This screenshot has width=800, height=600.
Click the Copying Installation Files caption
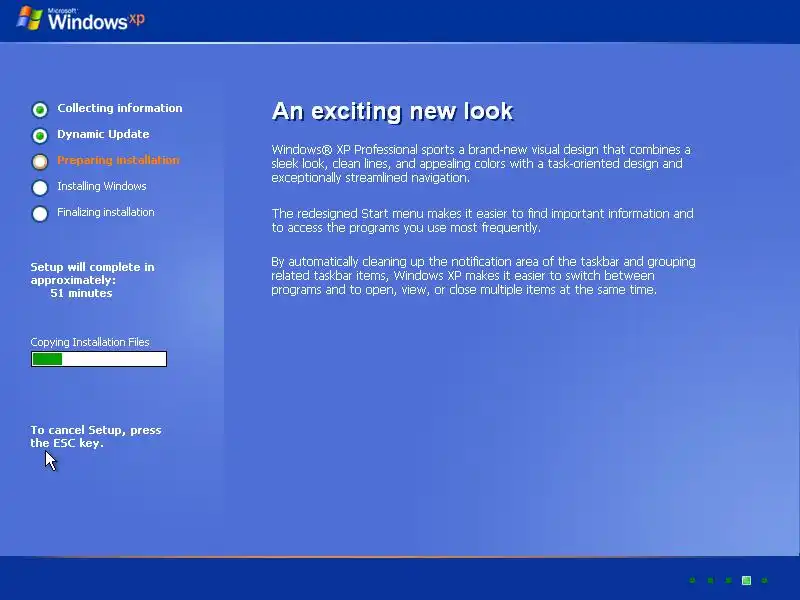click(x=90, y=342)
